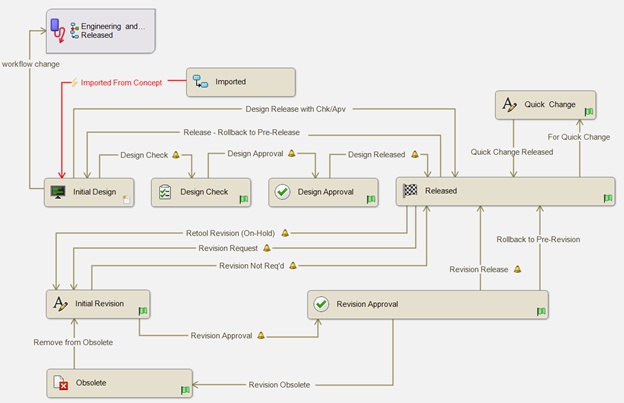Click the bell icon beside Design Approval transition

tap(292, 153)
